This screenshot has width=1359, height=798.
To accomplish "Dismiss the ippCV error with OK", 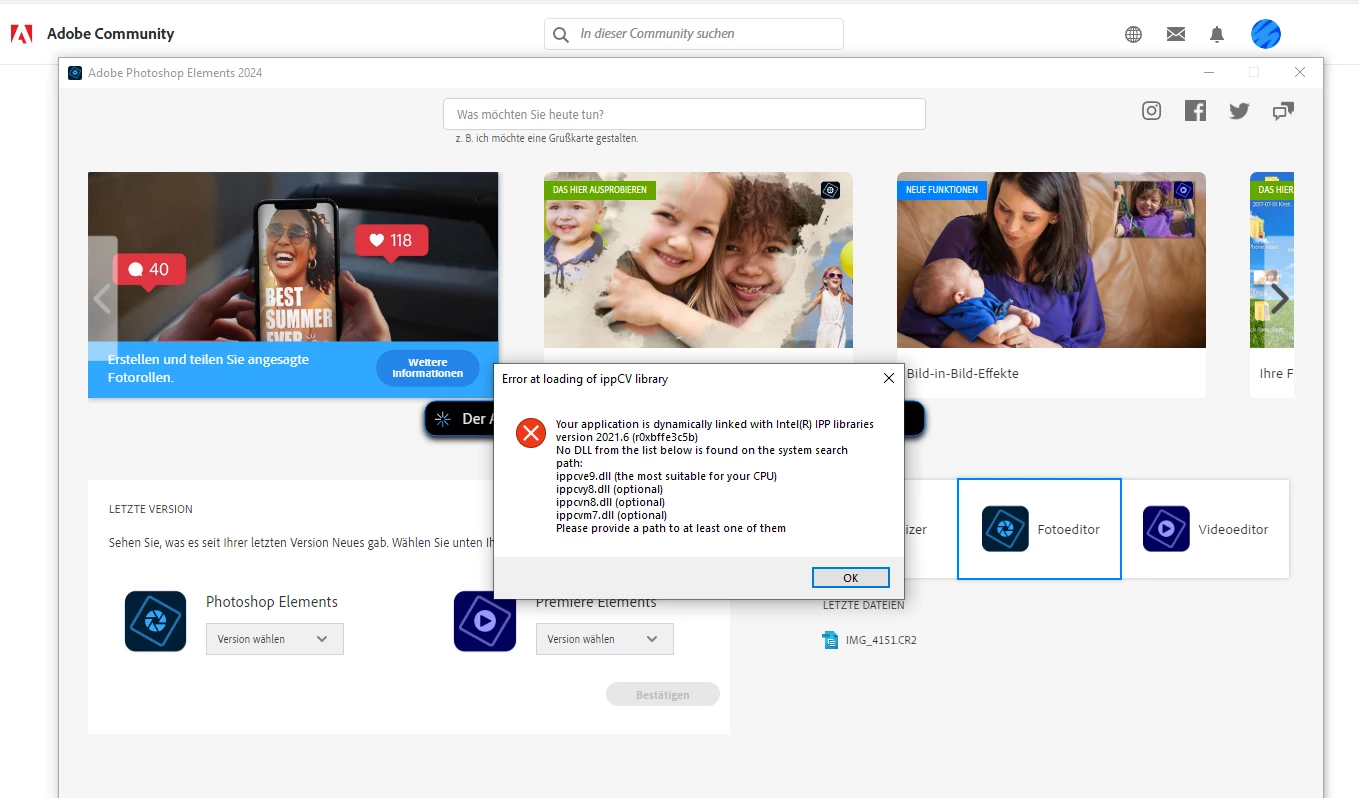I will click(x=851, y=578).
